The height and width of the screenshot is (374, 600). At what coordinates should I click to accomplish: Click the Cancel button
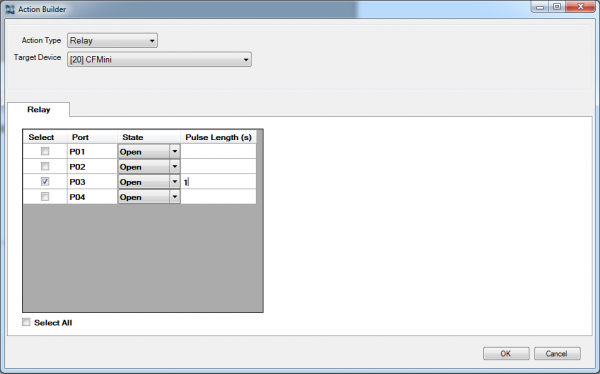click(x=557, y=354)
